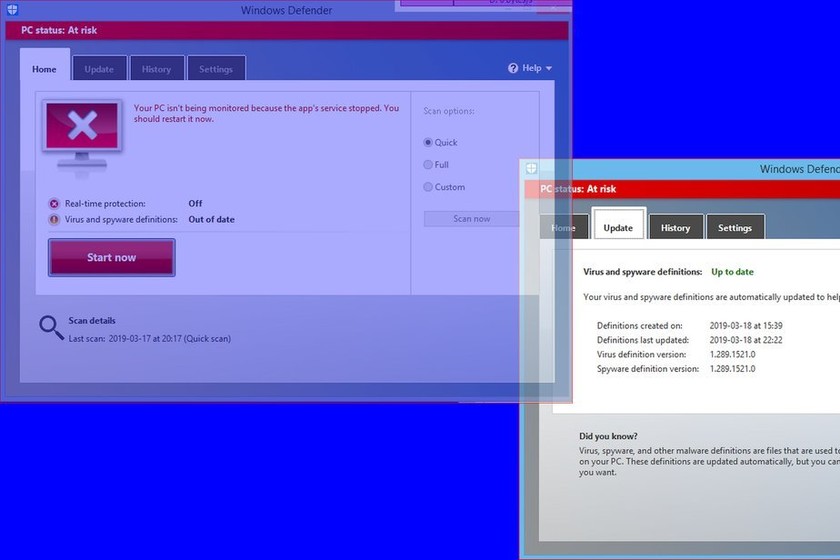Open History tab in right Defender window
The width and height of the screenshot is (840, 560).
click(676, 227)
